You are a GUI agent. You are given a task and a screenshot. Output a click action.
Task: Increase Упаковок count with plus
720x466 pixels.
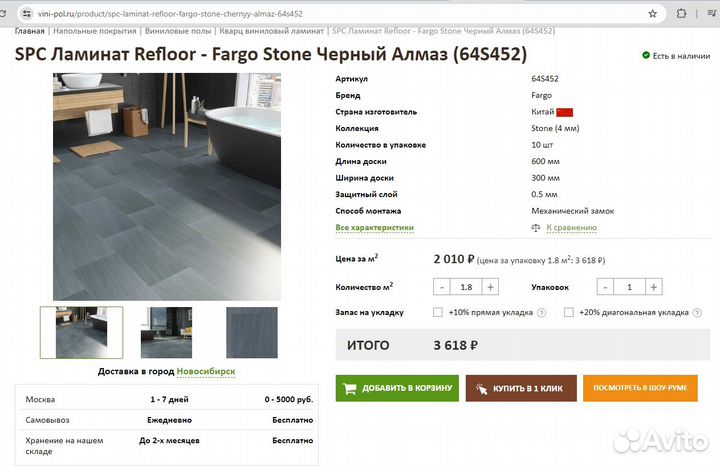point(654,287)
